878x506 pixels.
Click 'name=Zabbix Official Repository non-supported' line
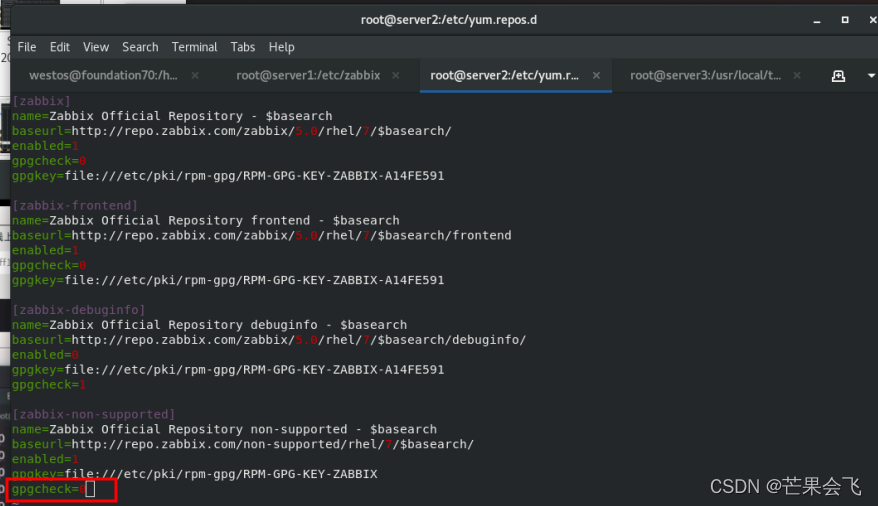(x=225, y=429)
